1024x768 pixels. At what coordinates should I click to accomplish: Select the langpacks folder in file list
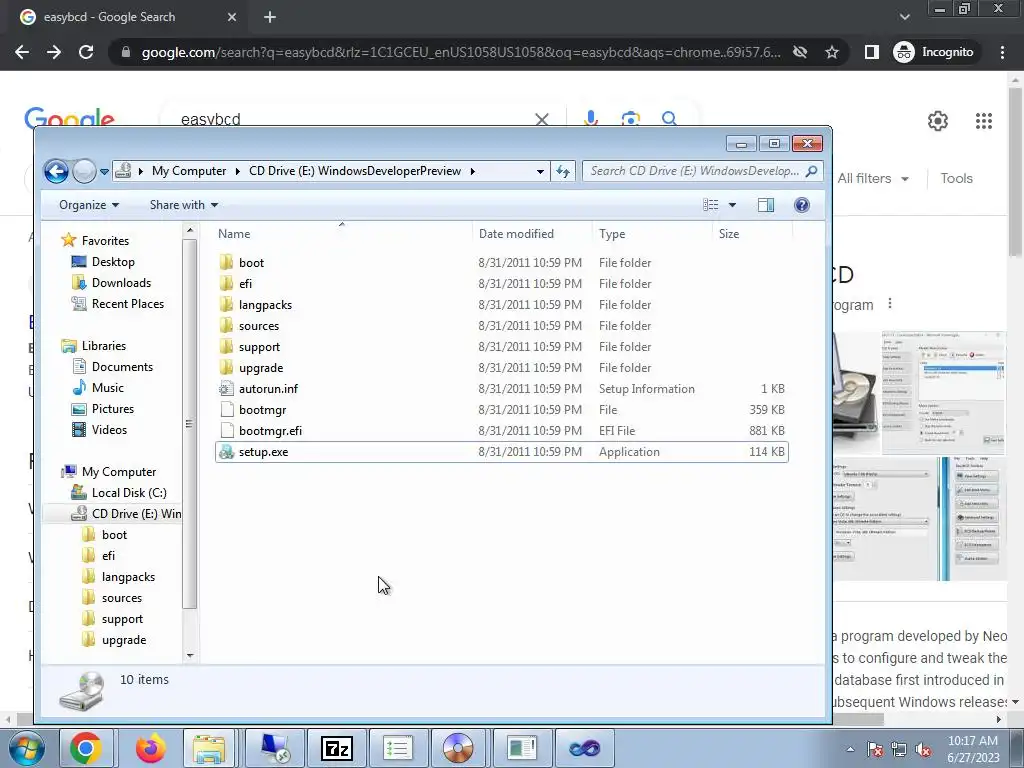[502, 304]
